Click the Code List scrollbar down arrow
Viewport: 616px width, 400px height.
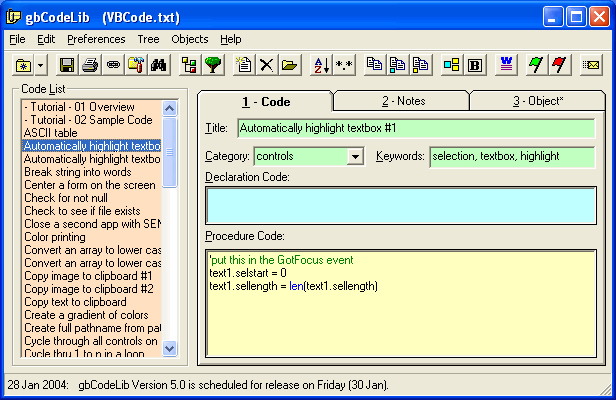click(170, 349)
